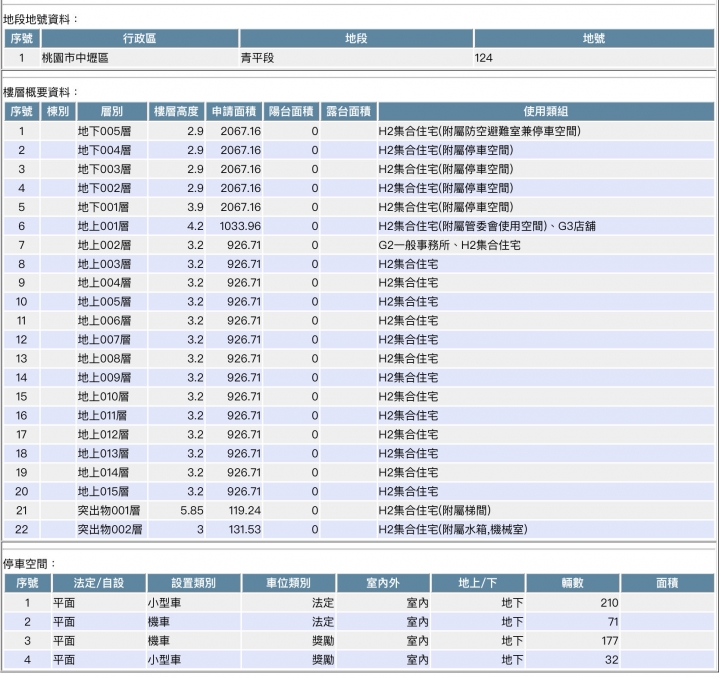
Task: Select the 突出物002層 row label
Action: [x=110, y=530]
